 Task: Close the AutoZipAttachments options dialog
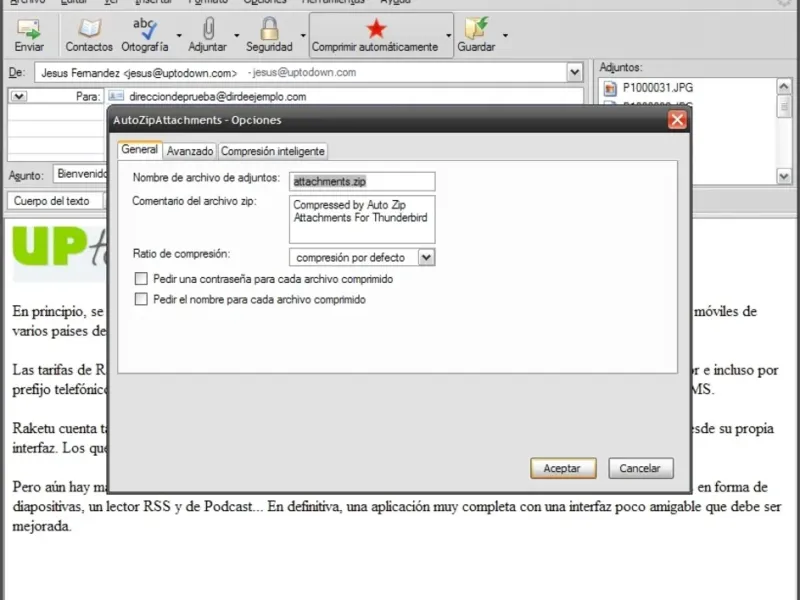point(677,120)
